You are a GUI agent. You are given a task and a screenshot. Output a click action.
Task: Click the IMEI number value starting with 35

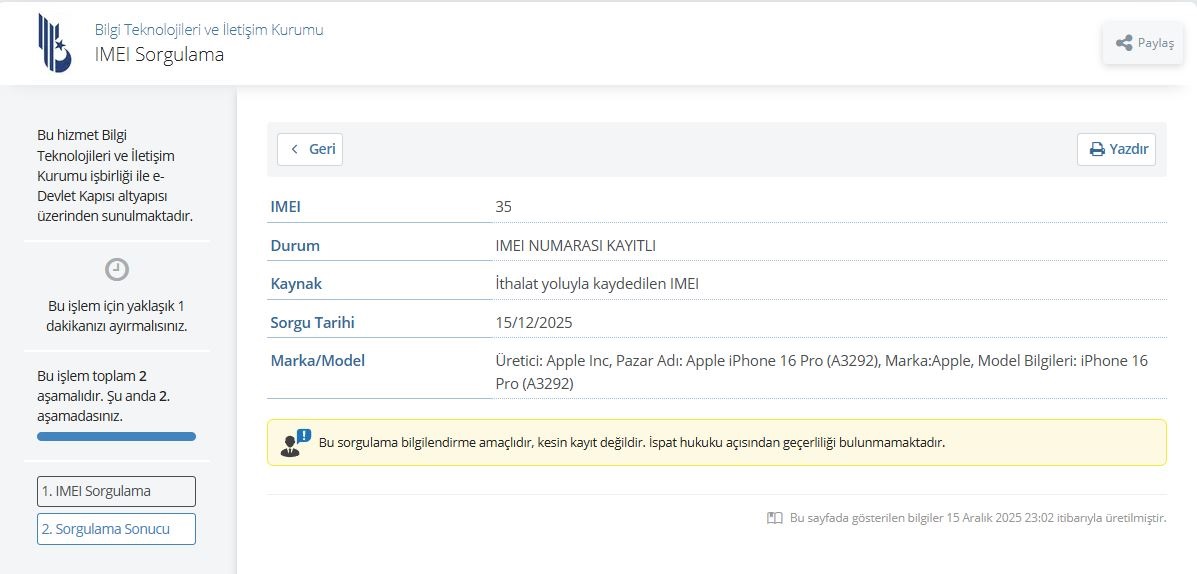click(504, 207)
